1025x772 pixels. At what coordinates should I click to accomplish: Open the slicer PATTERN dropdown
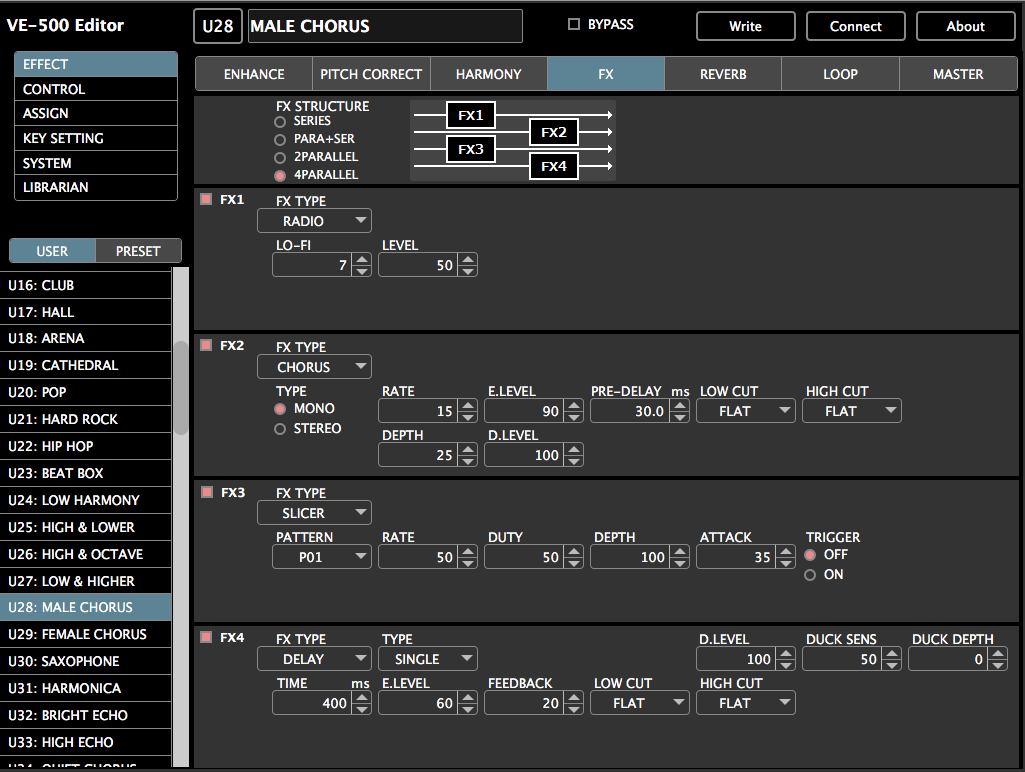[321, 556]
